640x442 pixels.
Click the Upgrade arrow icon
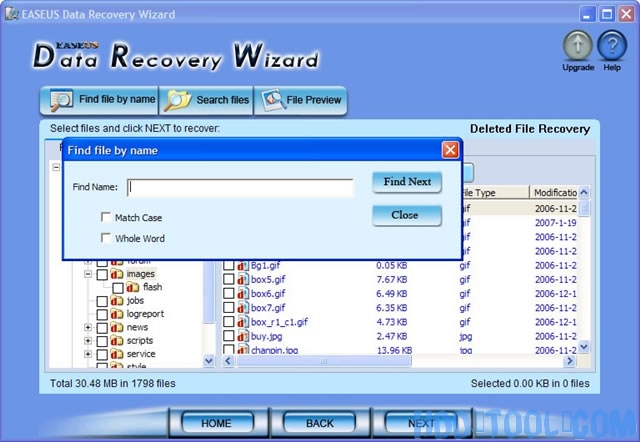578,45
